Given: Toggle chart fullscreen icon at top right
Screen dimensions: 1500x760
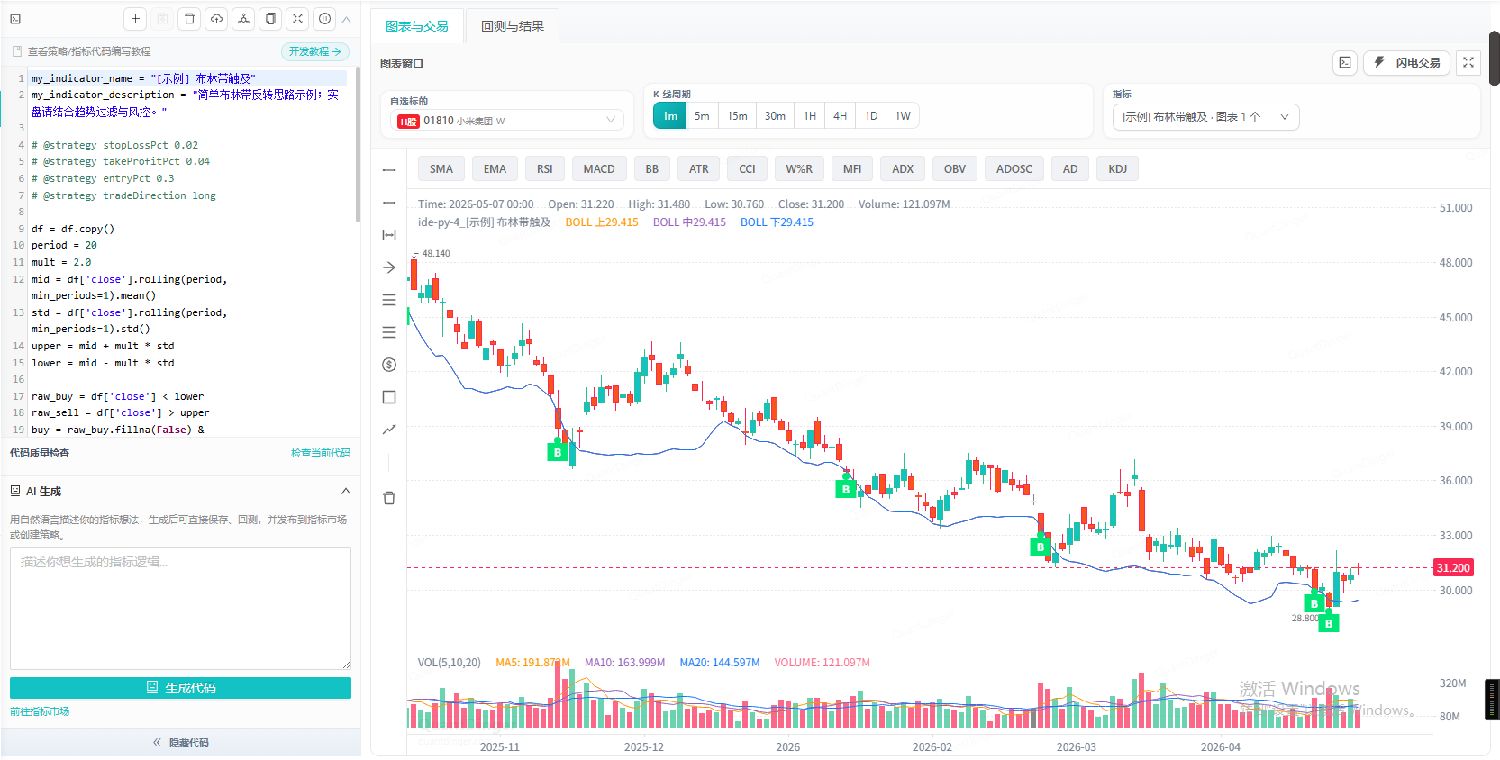Looking at the screenshot, I should click(x=1468, y=63).
